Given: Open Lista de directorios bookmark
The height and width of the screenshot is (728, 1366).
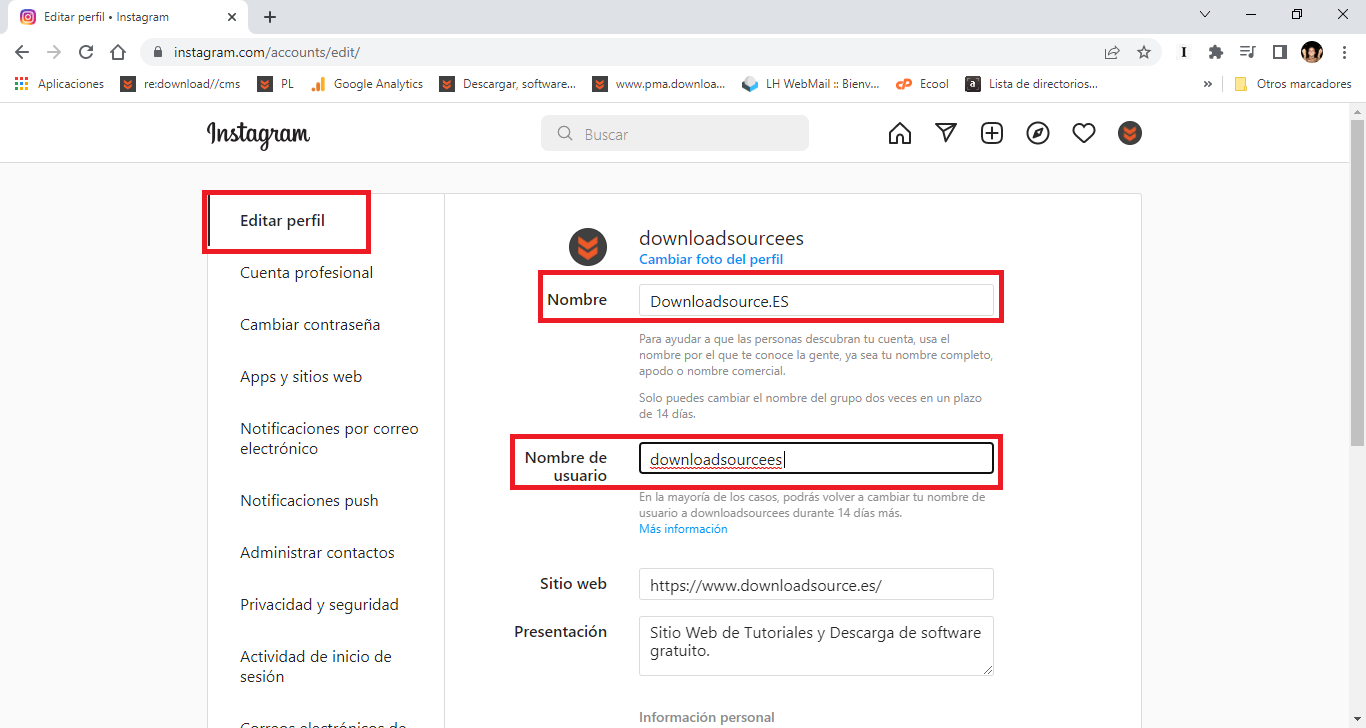Looking at the screenshot, I should (1031, 84).
